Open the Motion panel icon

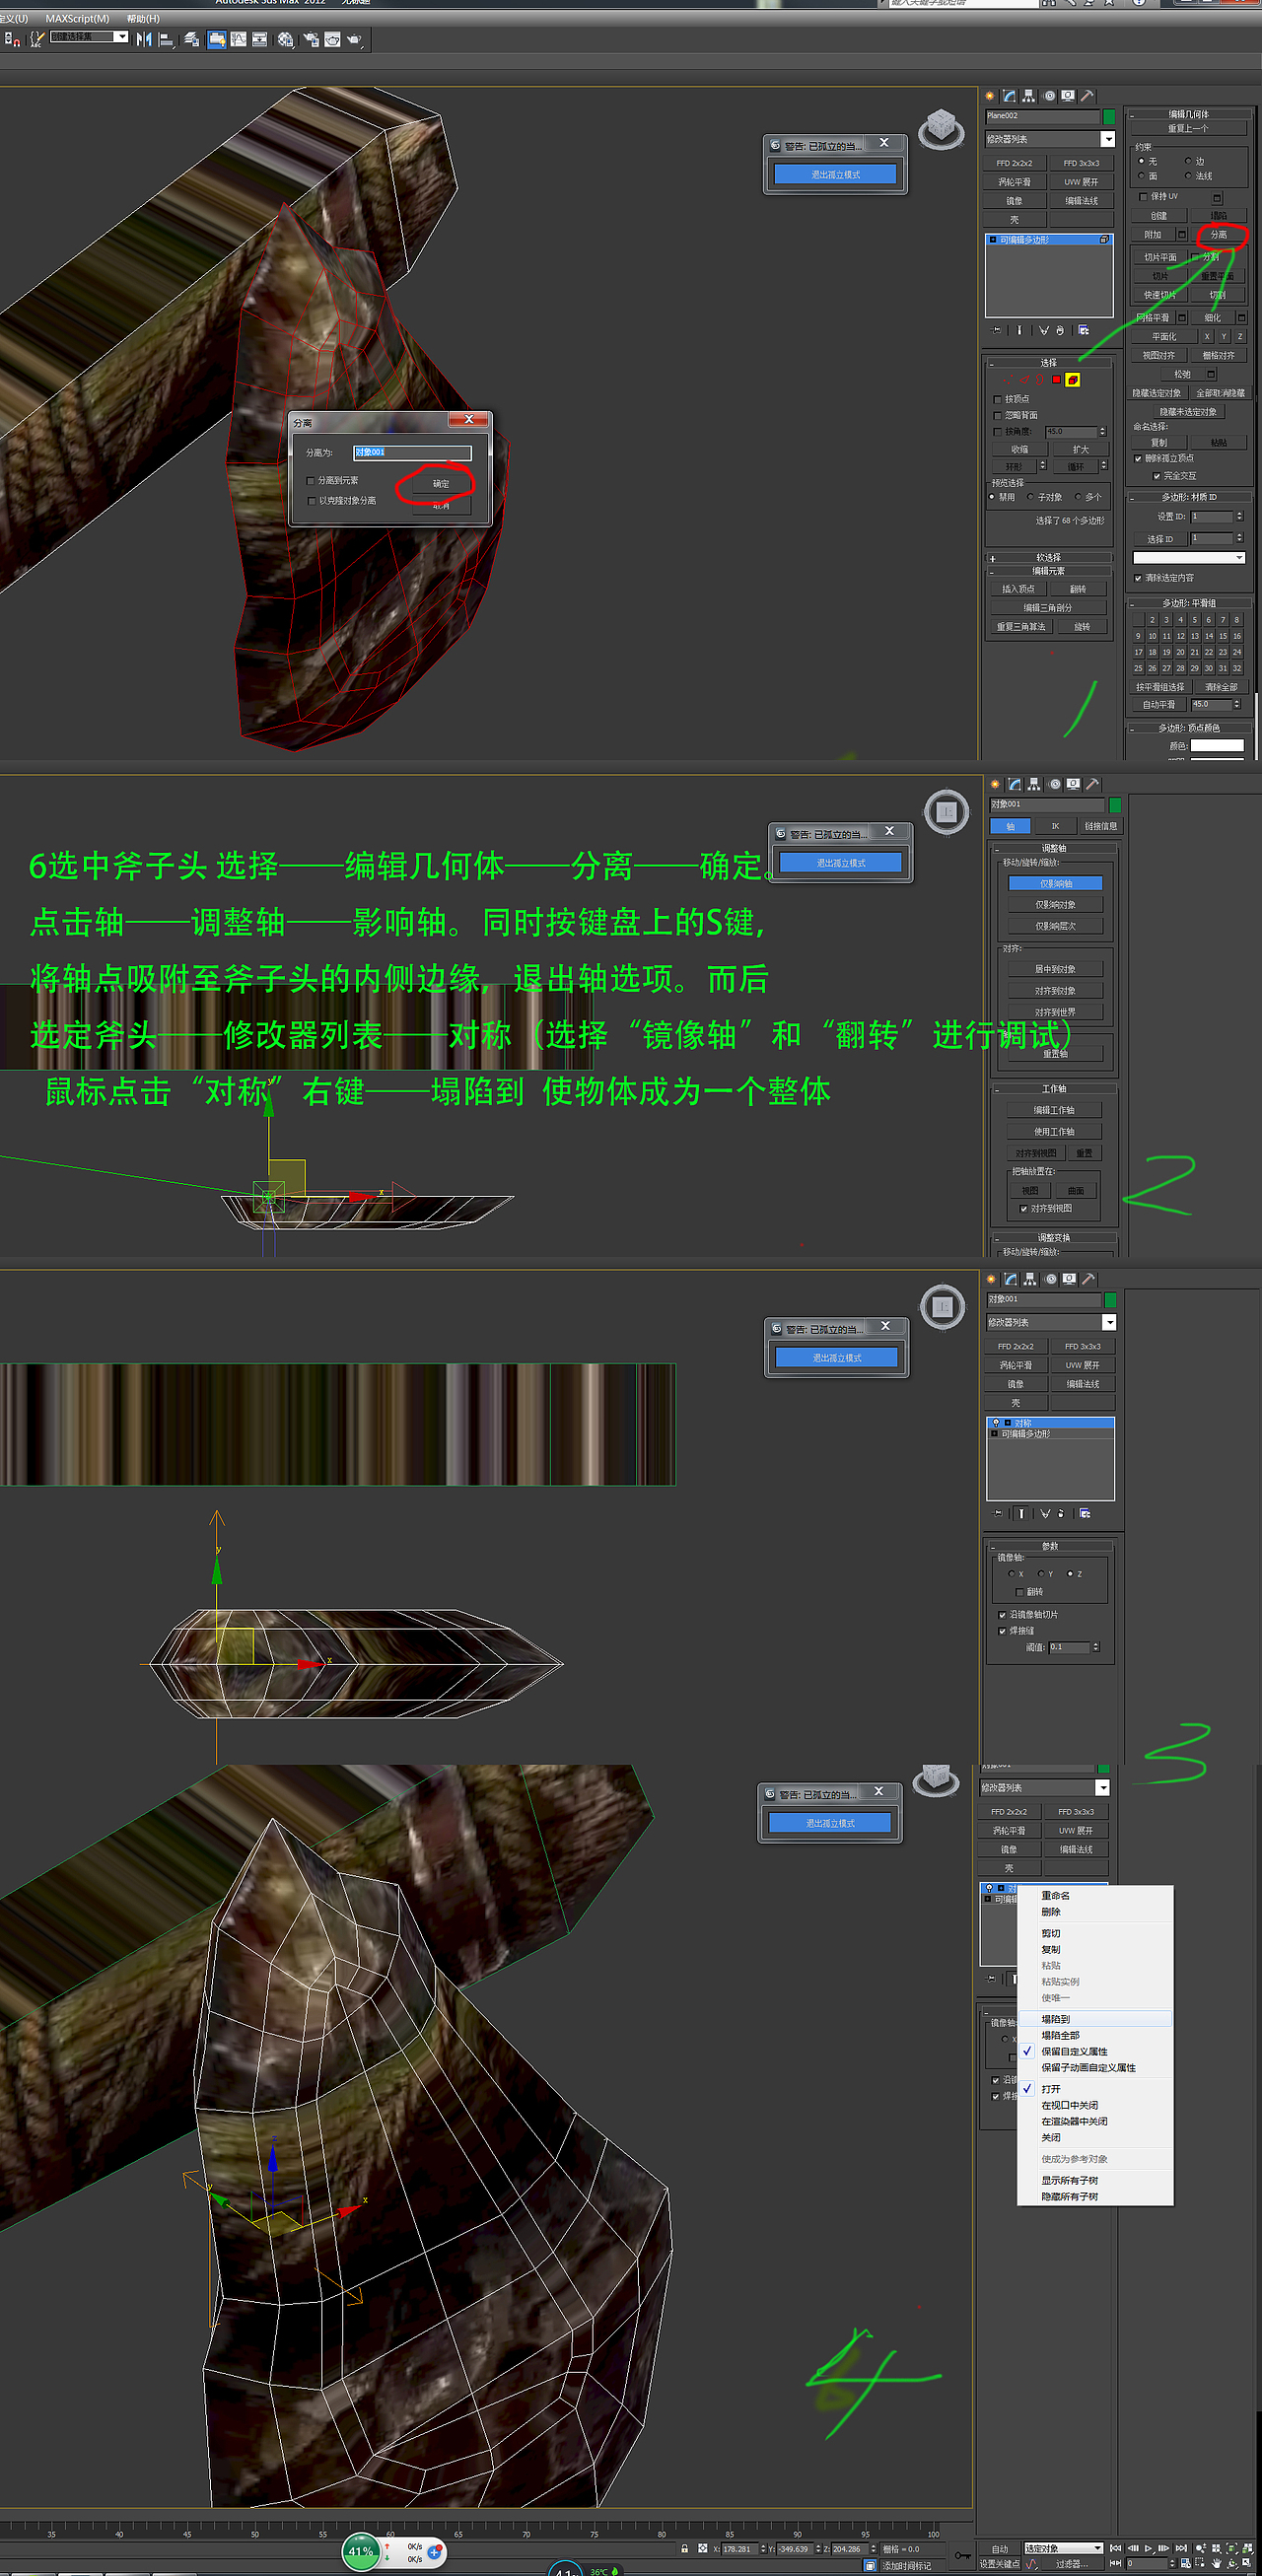[x=1049, y=96]
